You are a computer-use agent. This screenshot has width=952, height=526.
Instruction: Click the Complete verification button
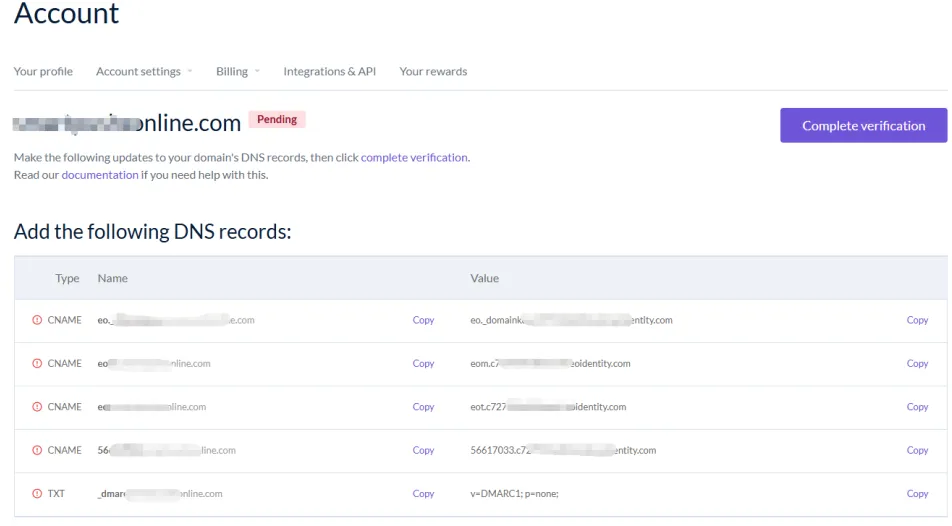pos(863,125)
